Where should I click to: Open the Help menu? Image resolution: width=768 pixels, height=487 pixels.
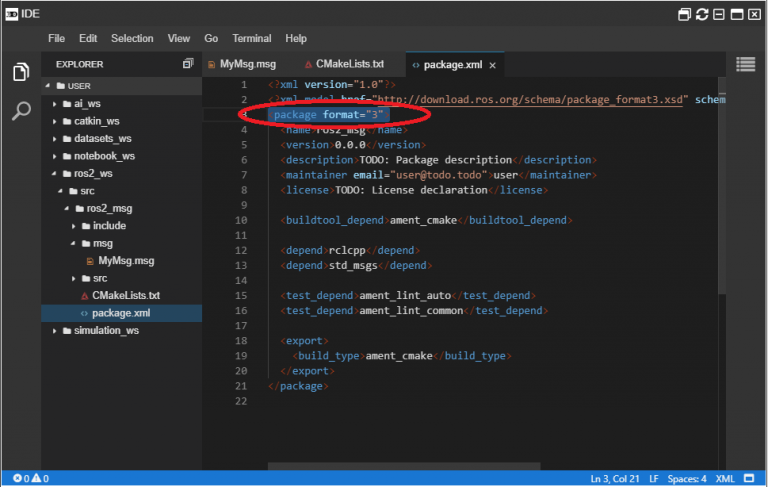(296, 38)
